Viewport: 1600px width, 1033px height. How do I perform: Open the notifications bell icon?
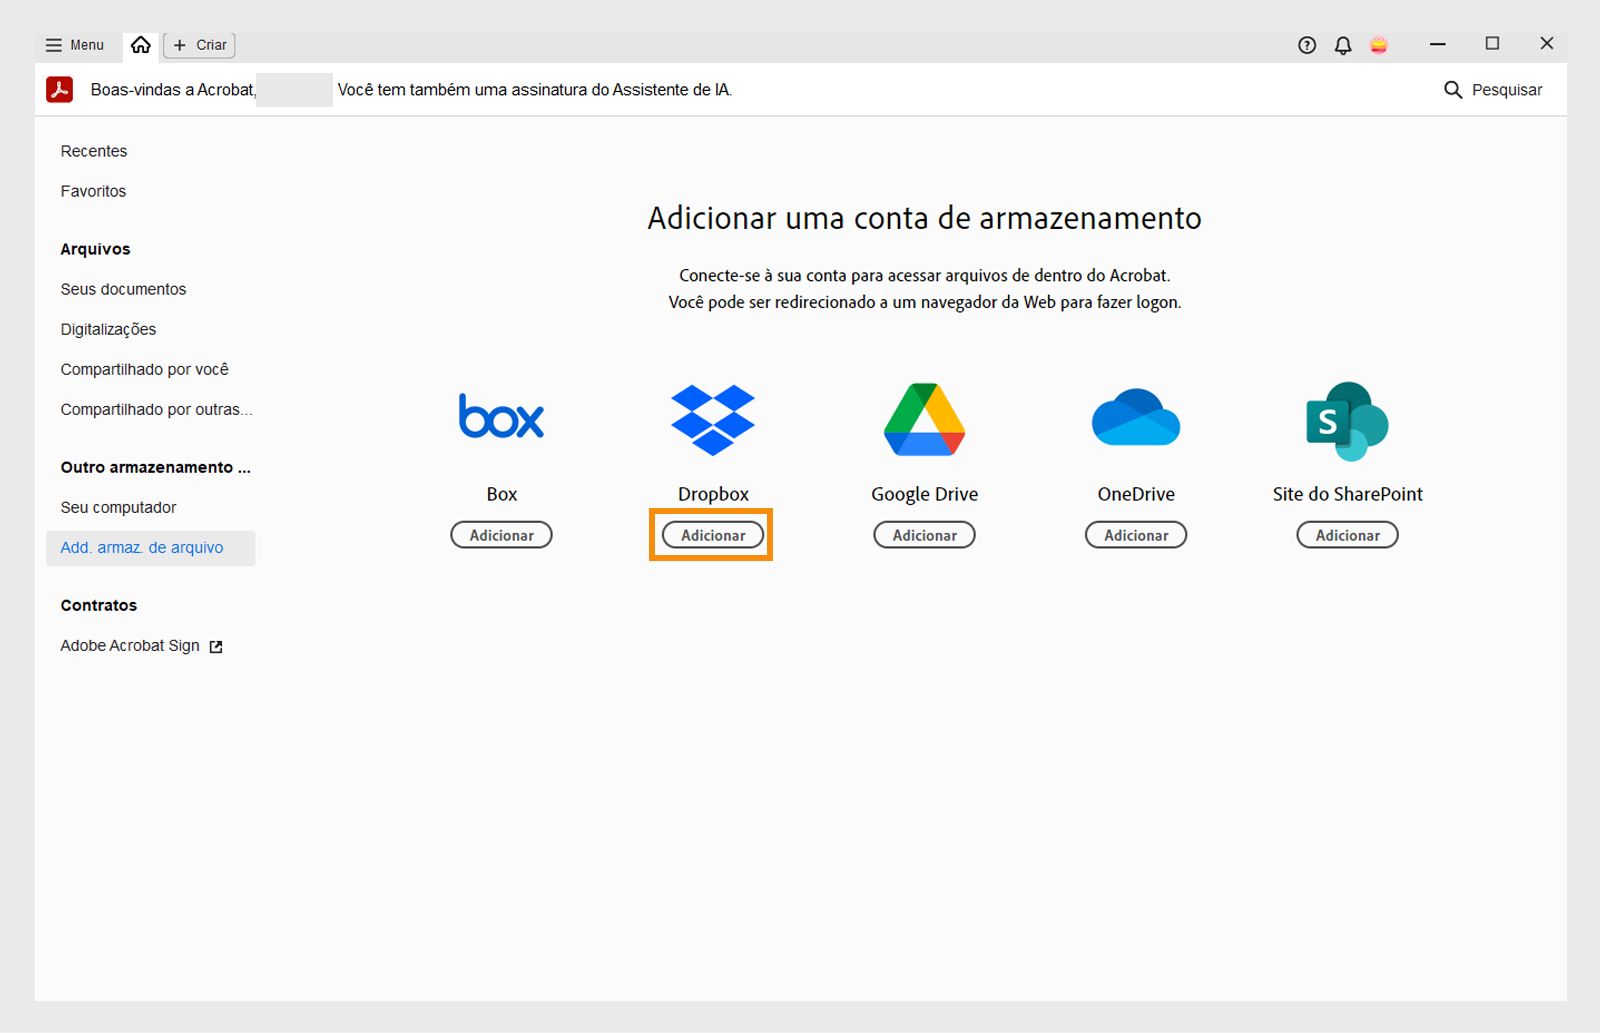(1343, 45)
